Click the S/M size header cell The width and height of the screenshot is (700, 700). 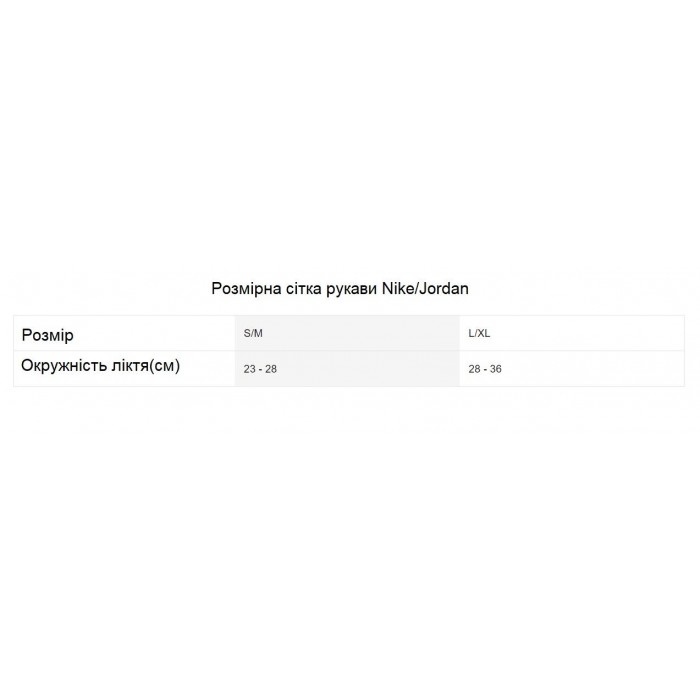(347, 333)
